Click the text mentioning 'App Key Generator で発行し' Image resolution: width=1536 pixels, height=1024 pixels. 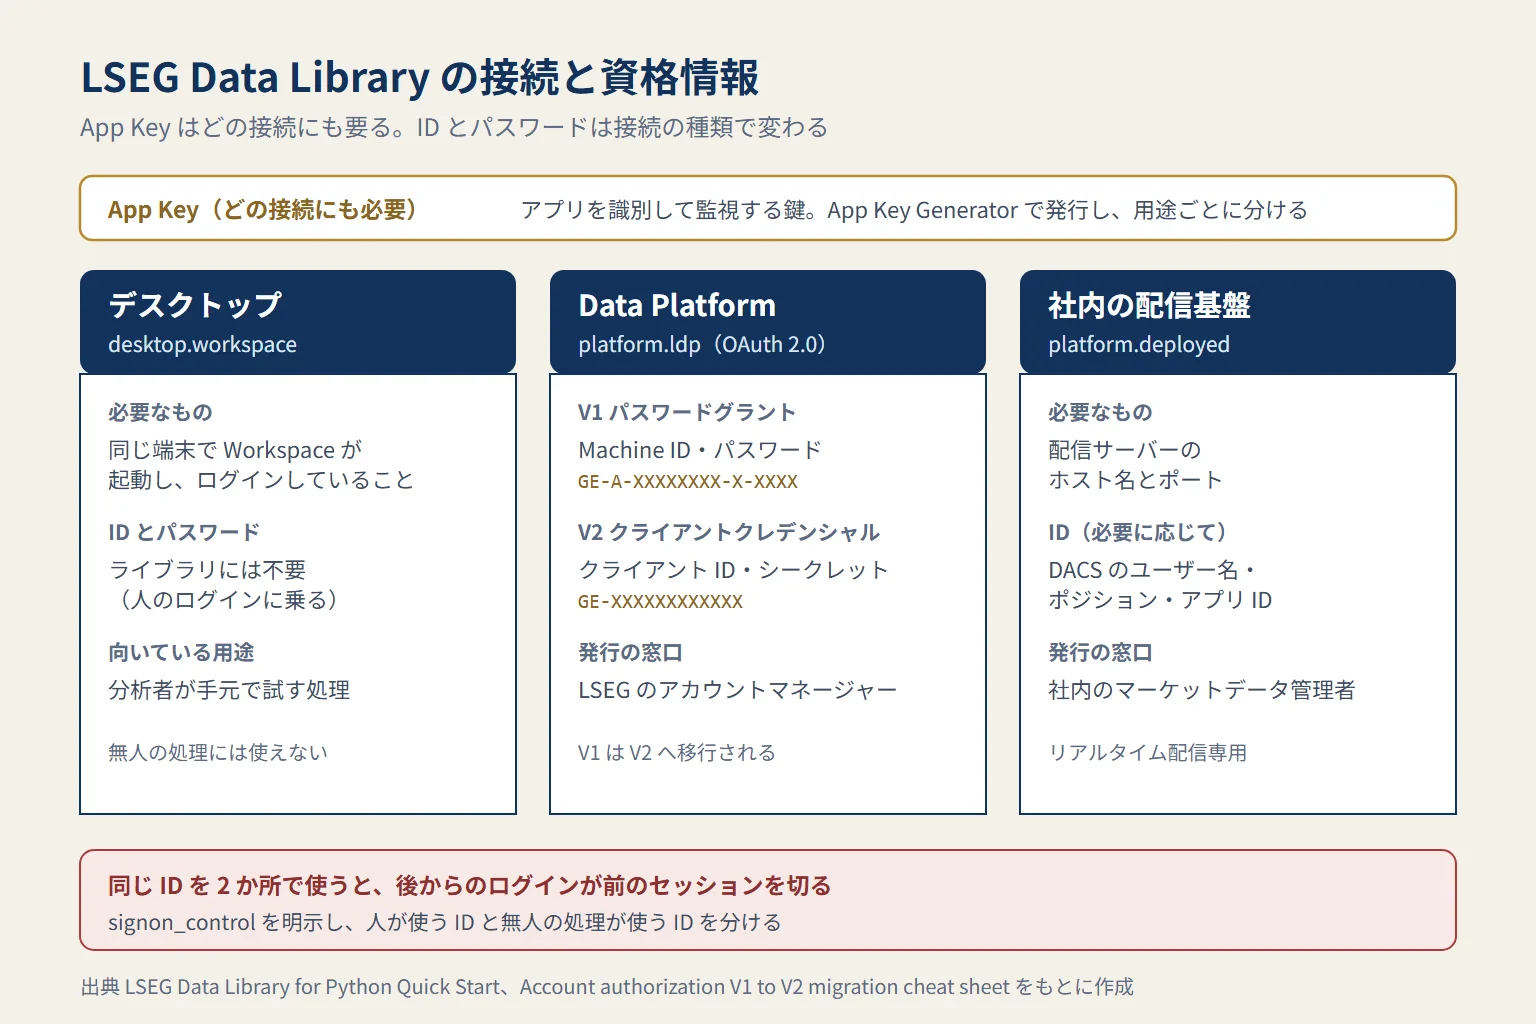(914, 210)
